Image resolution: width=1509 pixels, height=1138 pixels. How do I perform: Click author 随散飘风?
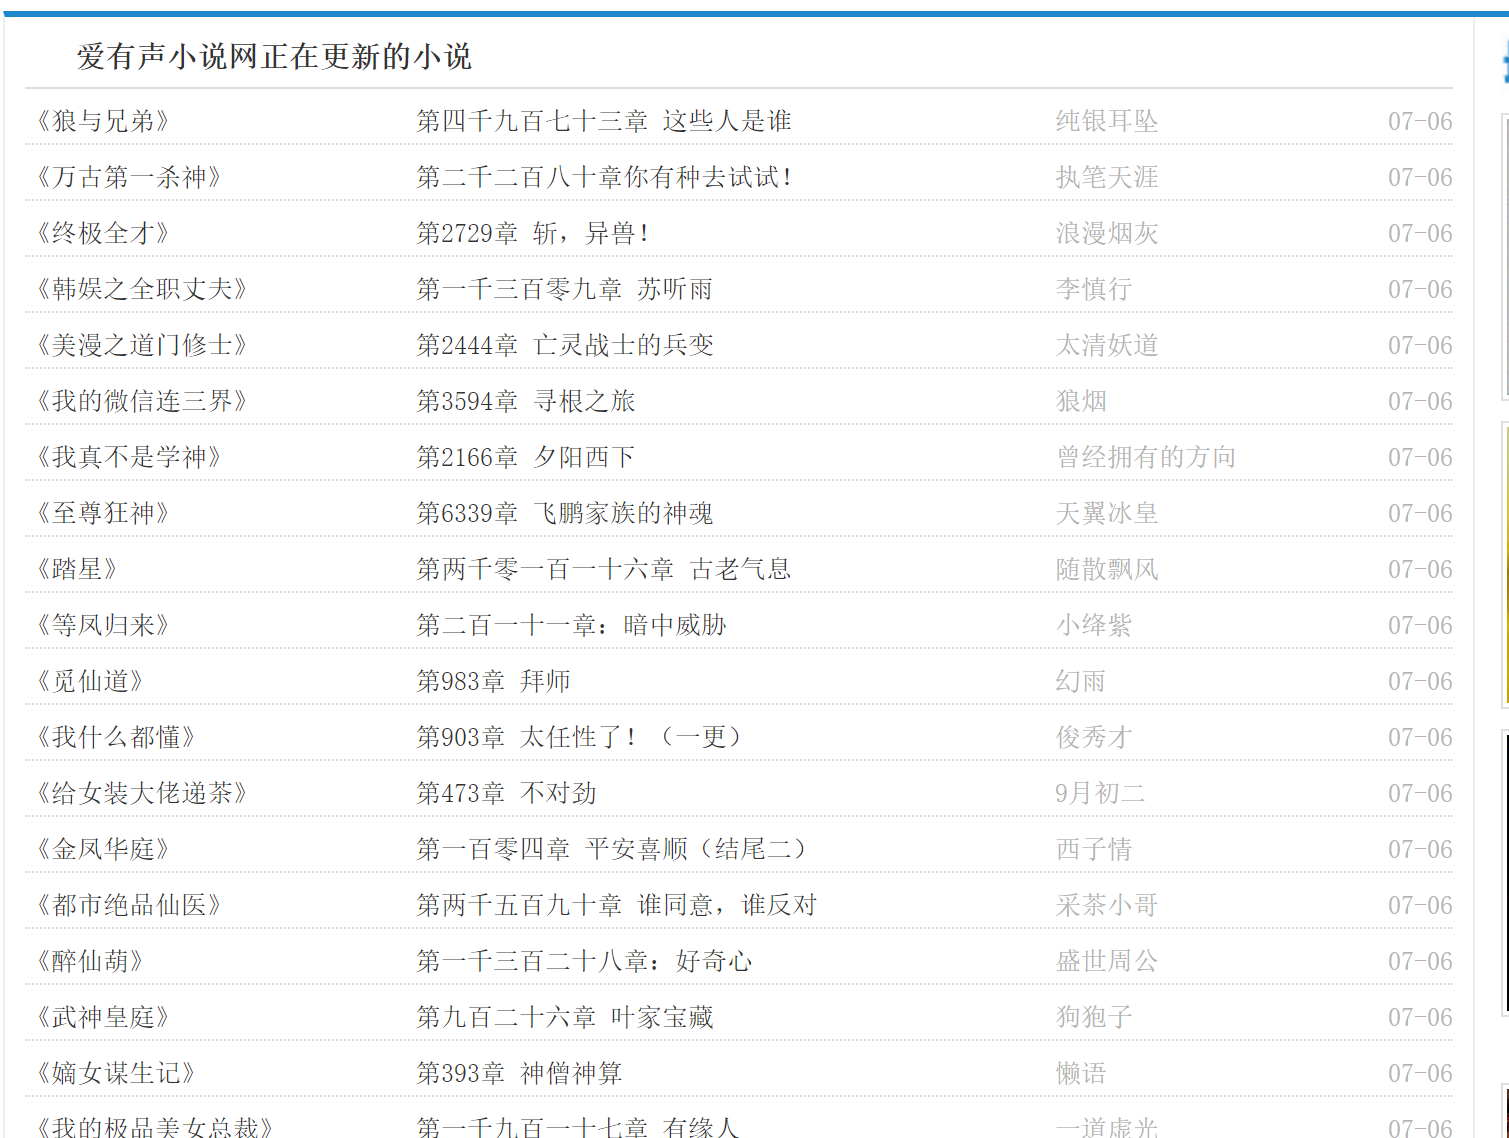(x=1107, y=569)
